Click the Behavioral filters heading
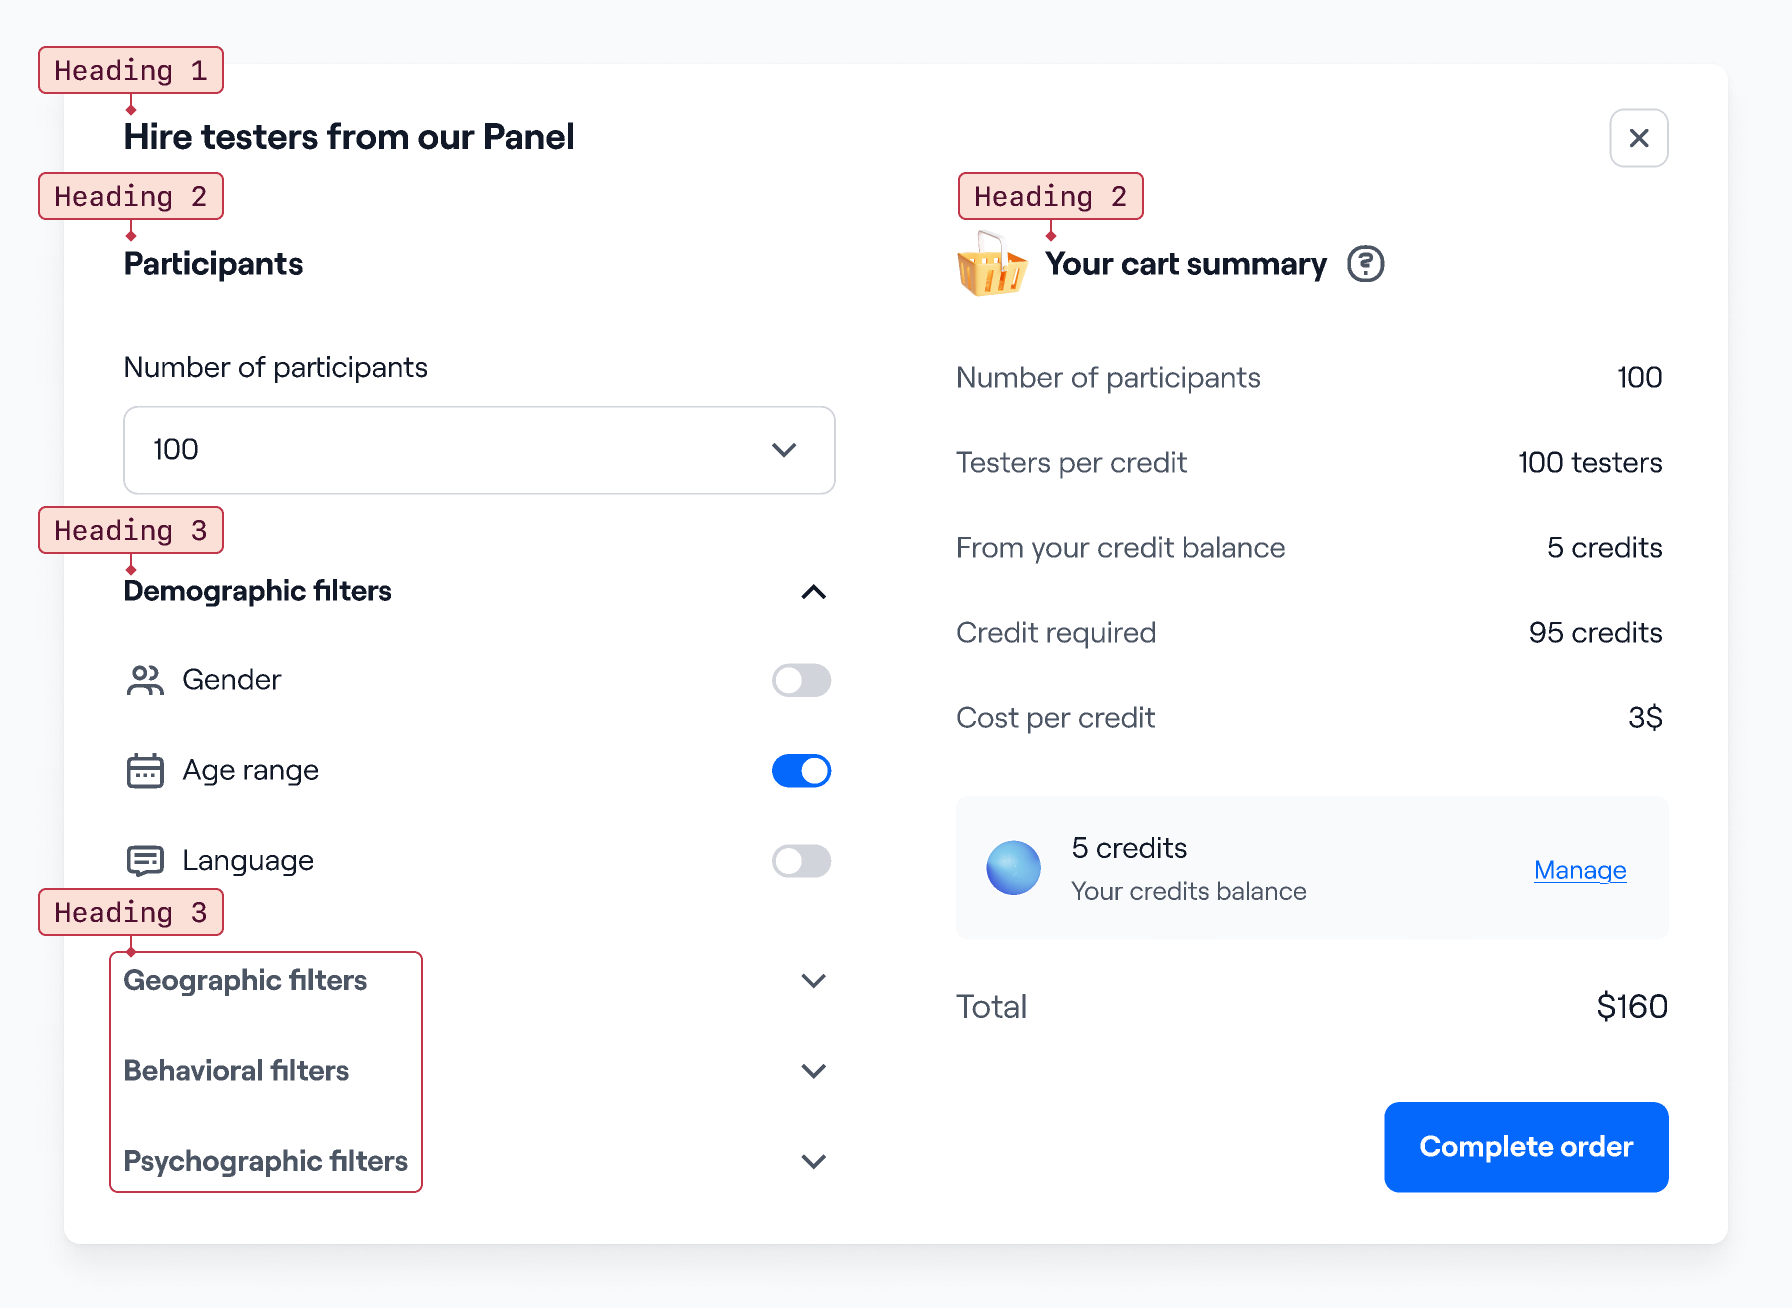1792x1308 pixels. [236, 1071]
